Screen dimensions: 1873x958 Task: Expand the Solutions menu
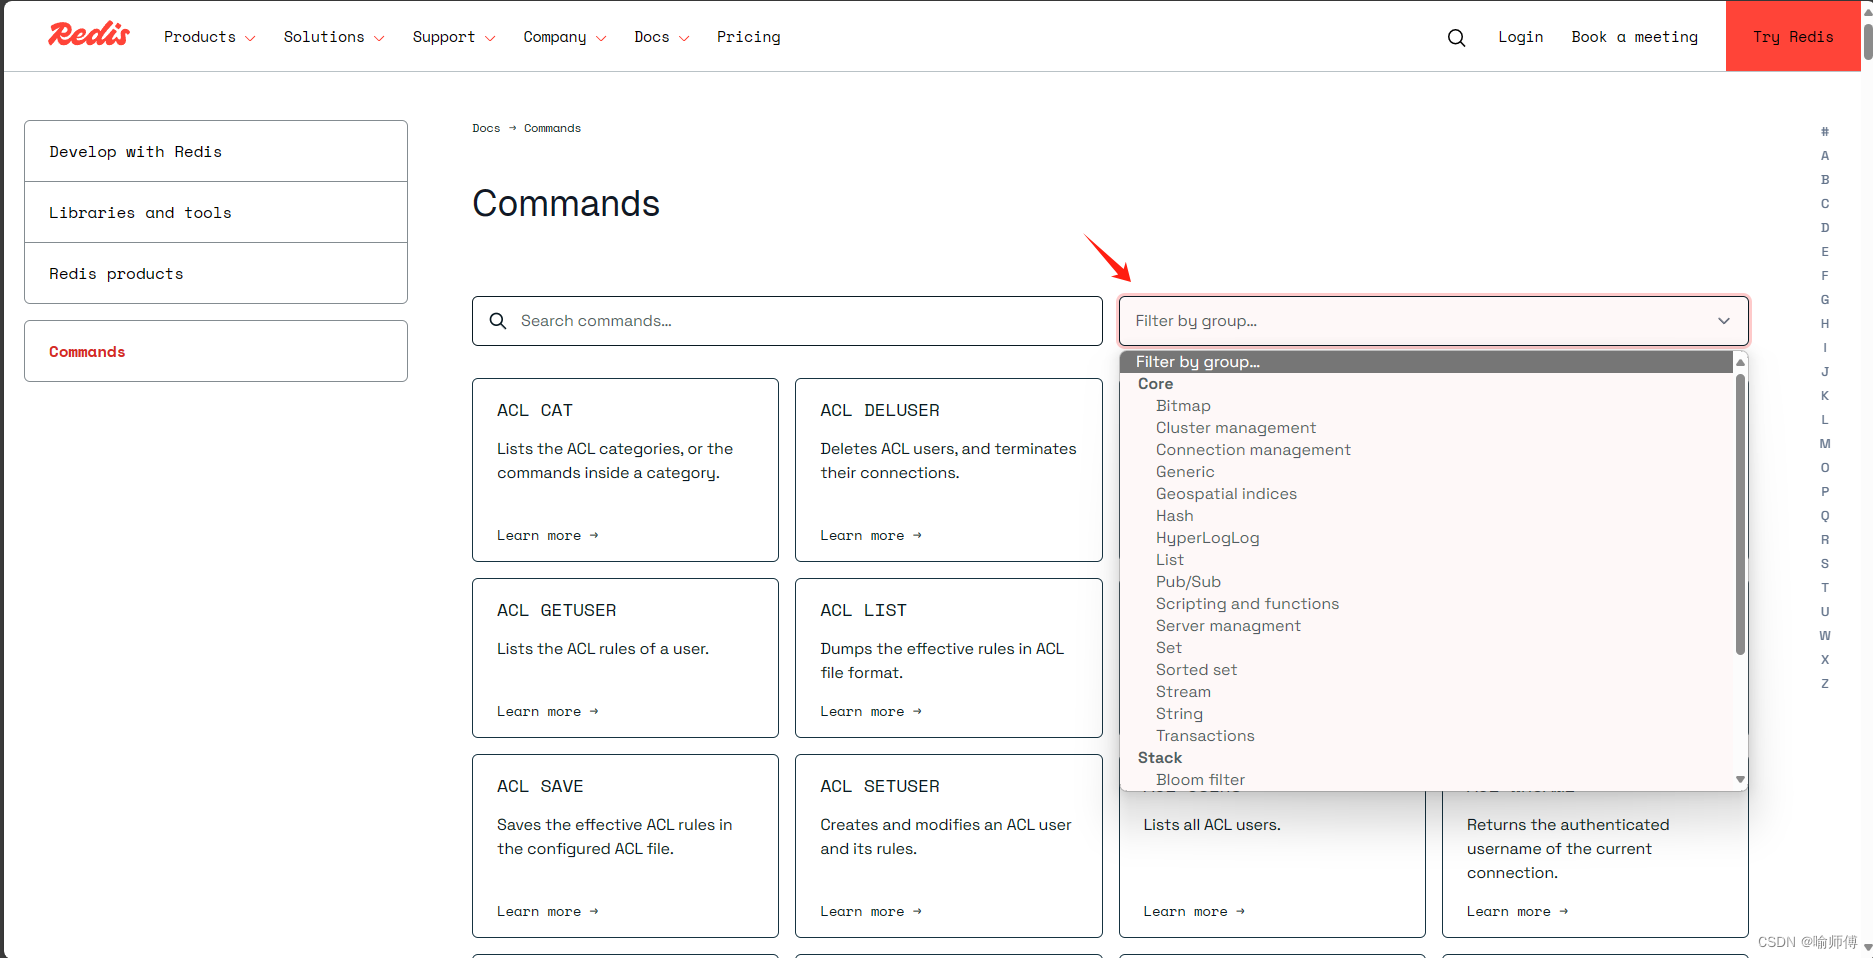(x=333, y=37)
